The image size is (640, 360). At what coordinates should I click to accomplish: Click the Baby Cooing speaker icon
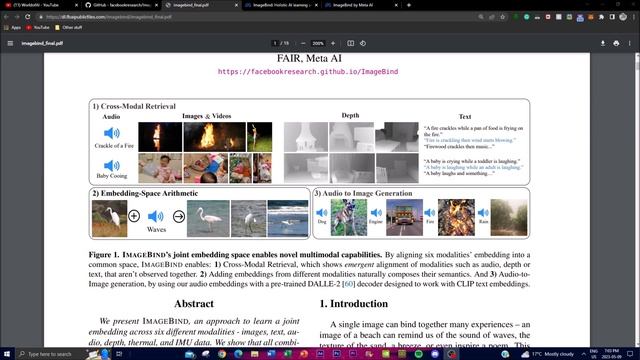pyautogui.click(x=112, y=166)
